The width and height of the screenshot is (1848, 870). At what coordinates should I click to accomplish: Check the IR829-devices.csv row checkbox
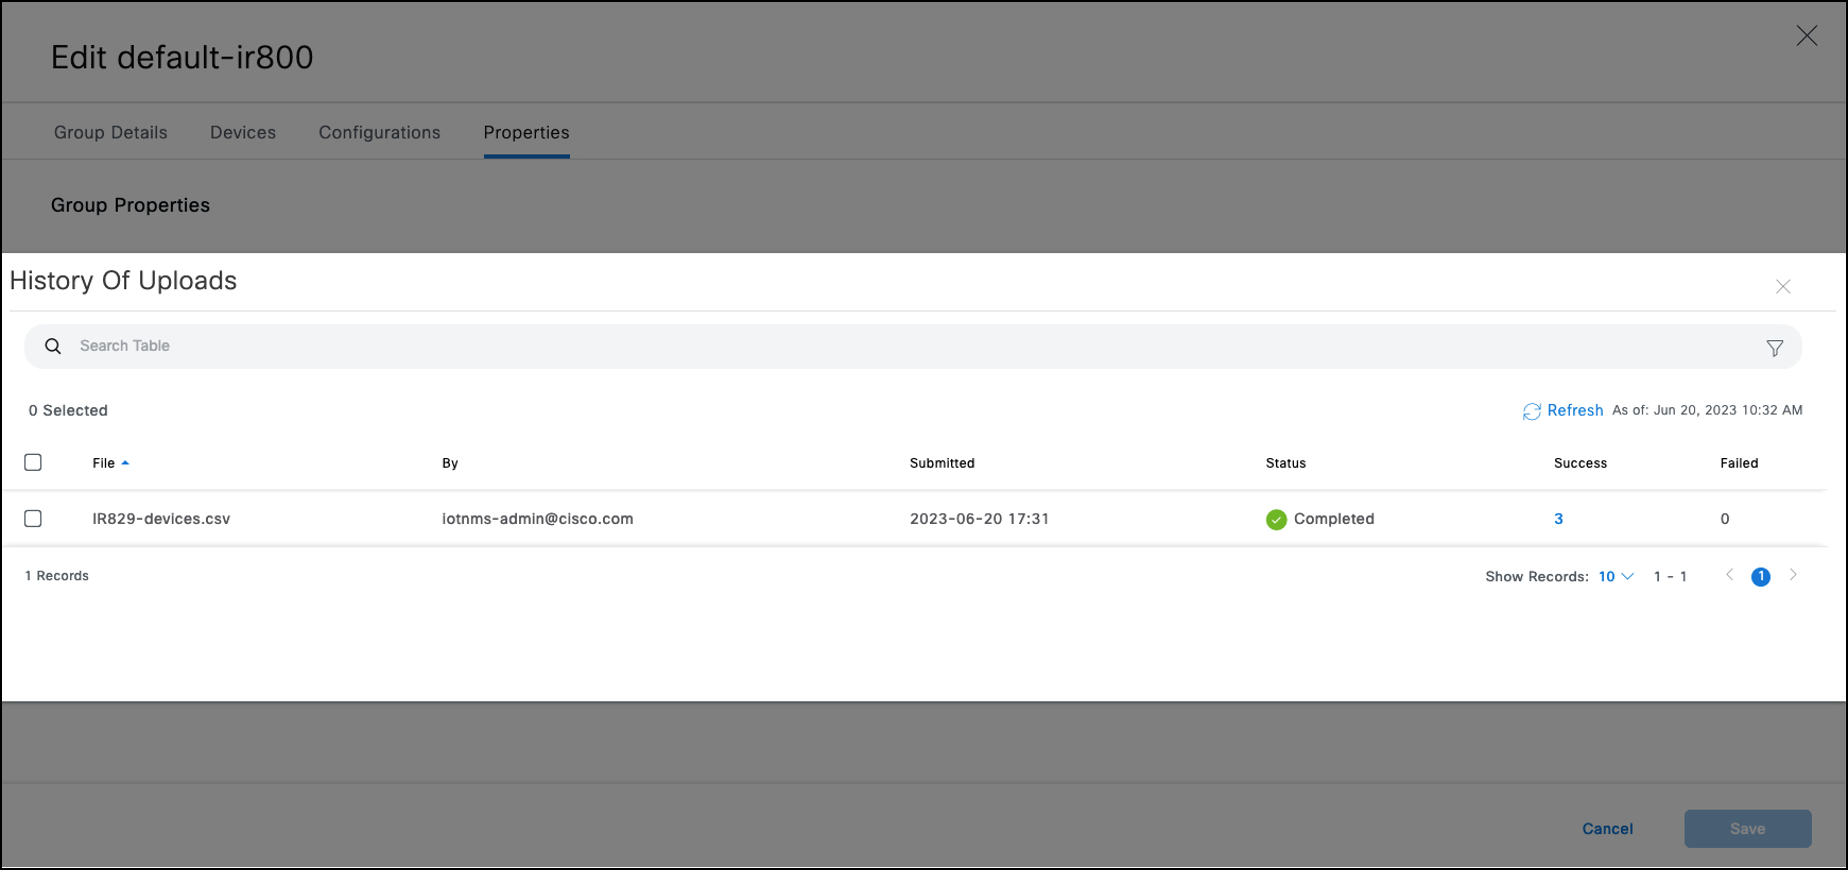pos(33,518)
